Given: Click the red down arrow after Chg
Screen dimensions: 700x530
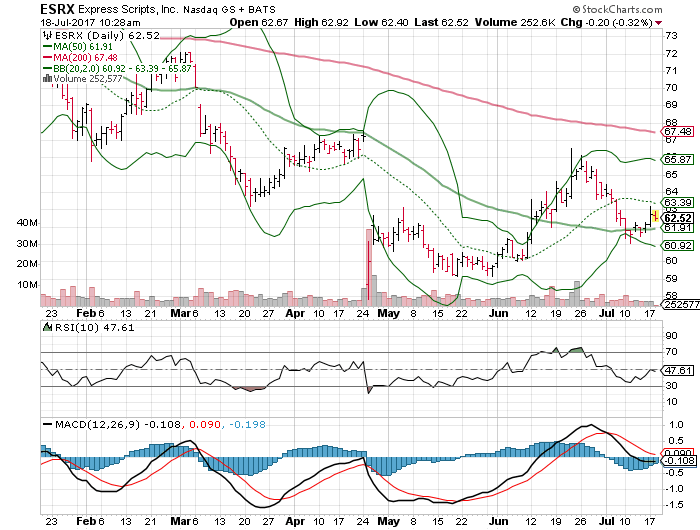Looking at the screenshot, I should 658,23.
